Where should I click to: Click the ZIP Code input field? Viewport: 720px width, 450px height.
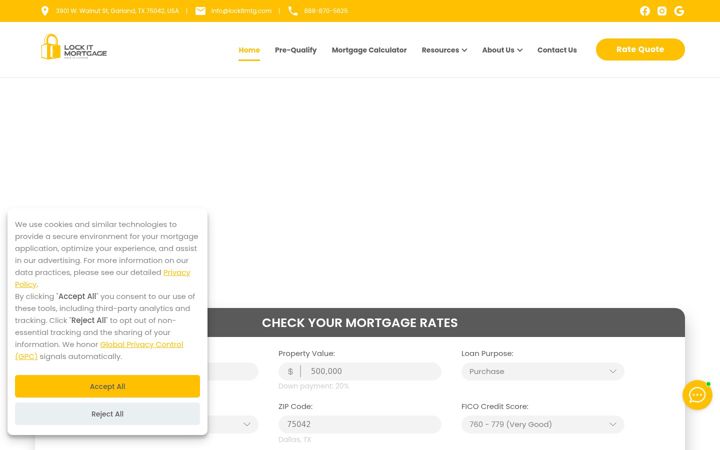coord(360,424)
